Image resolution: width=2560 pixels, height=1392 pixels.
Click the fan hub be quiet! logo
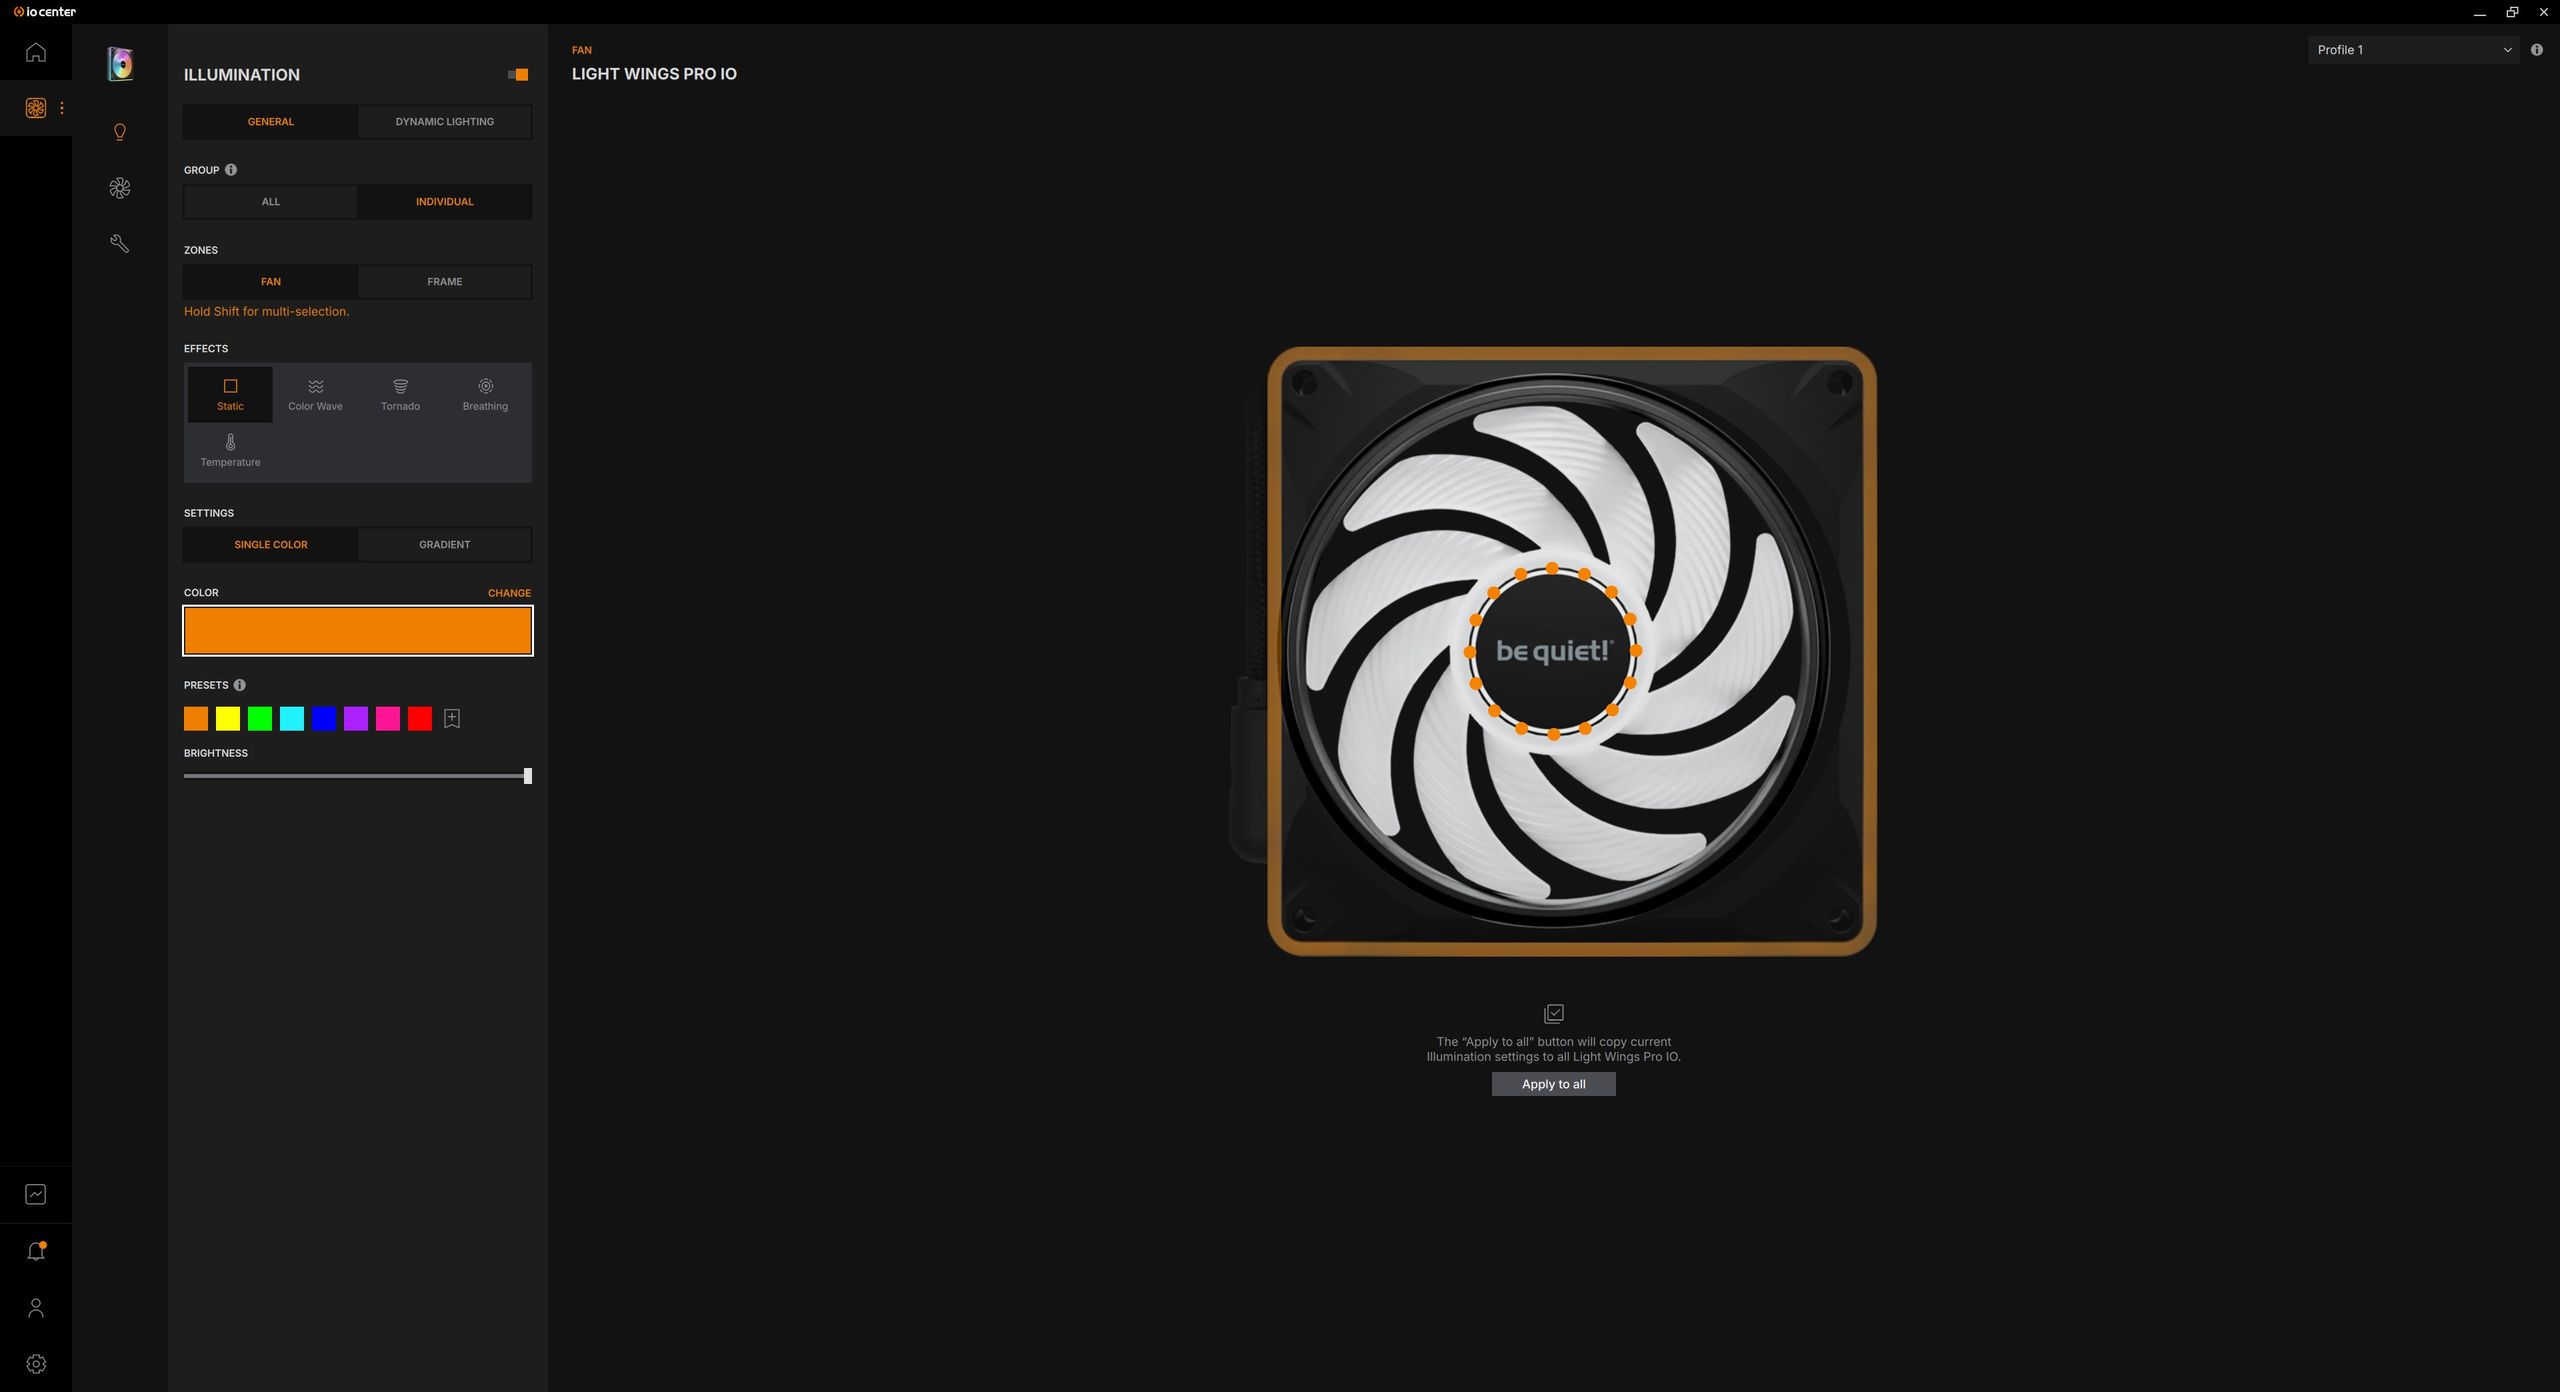(1553, 651)
